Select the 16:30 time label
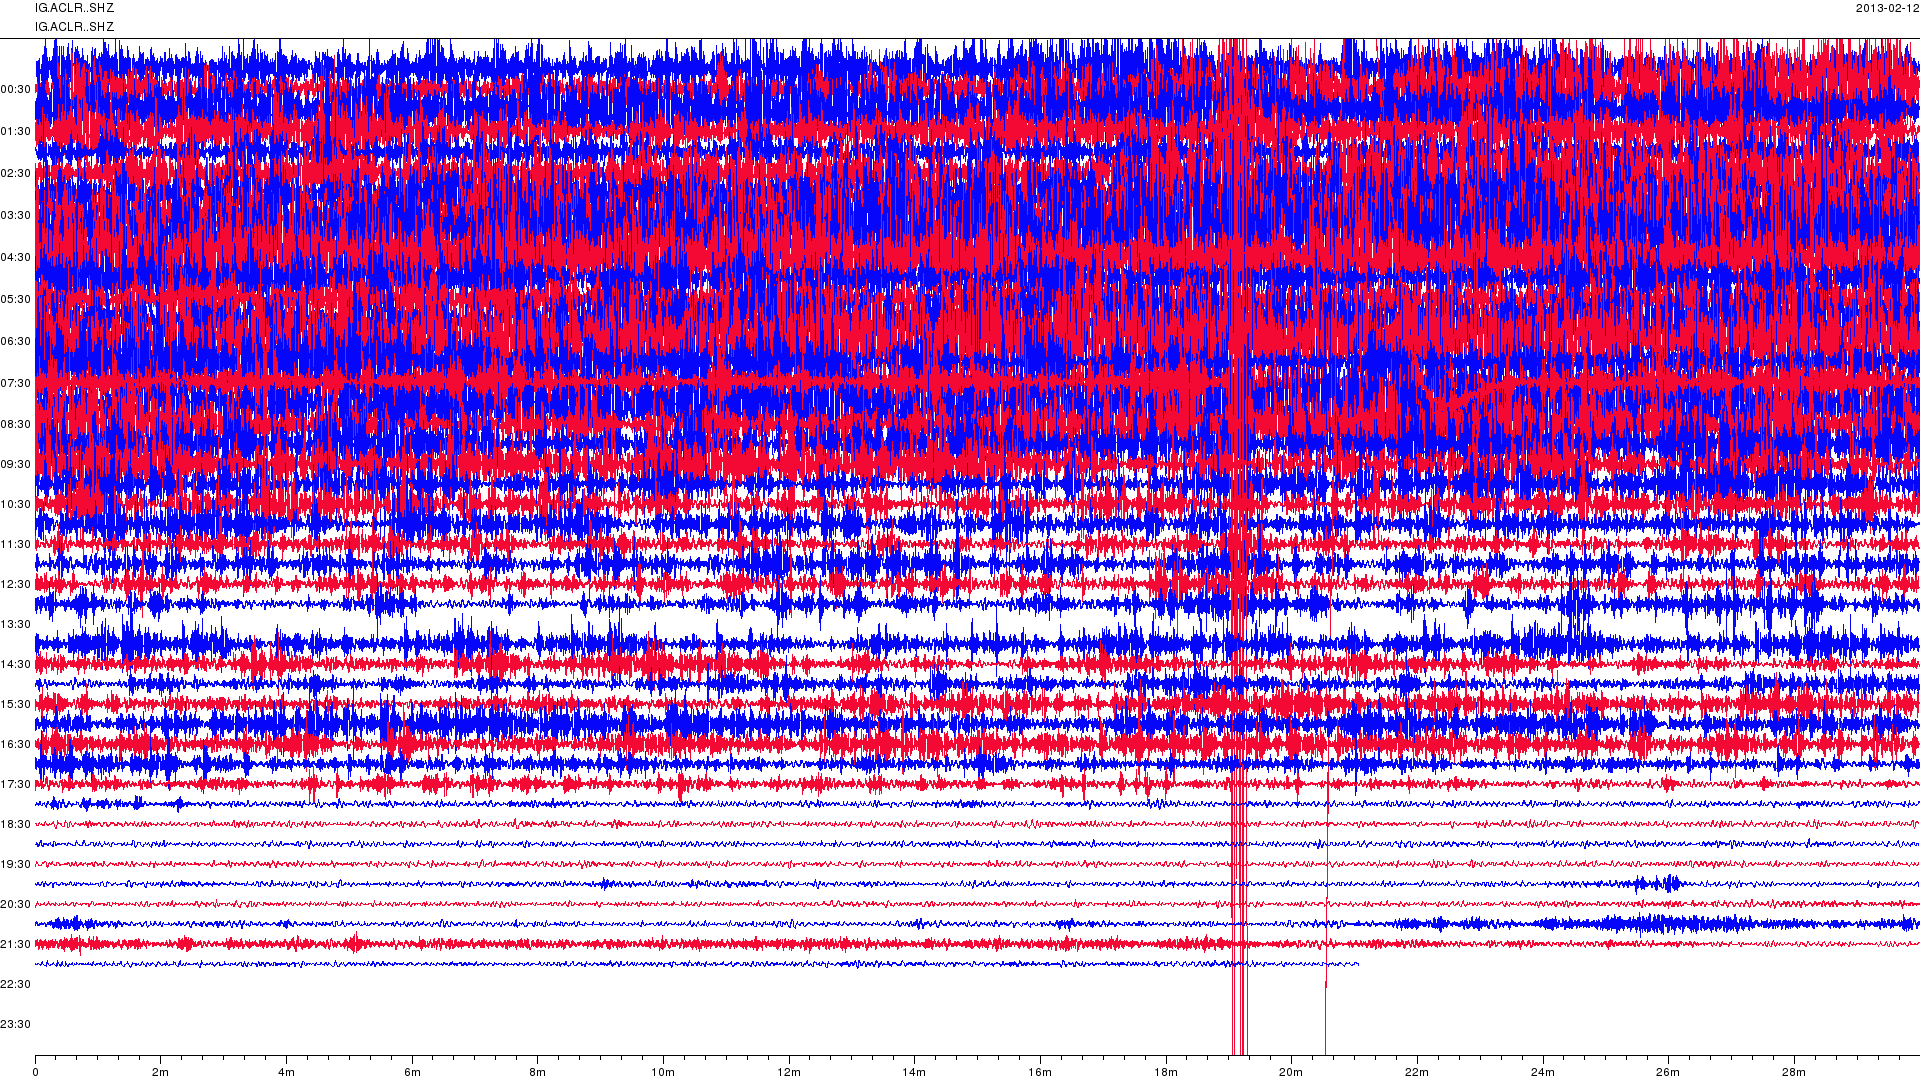This screenshot has height=1080, width=1920. tap(15, 745)
